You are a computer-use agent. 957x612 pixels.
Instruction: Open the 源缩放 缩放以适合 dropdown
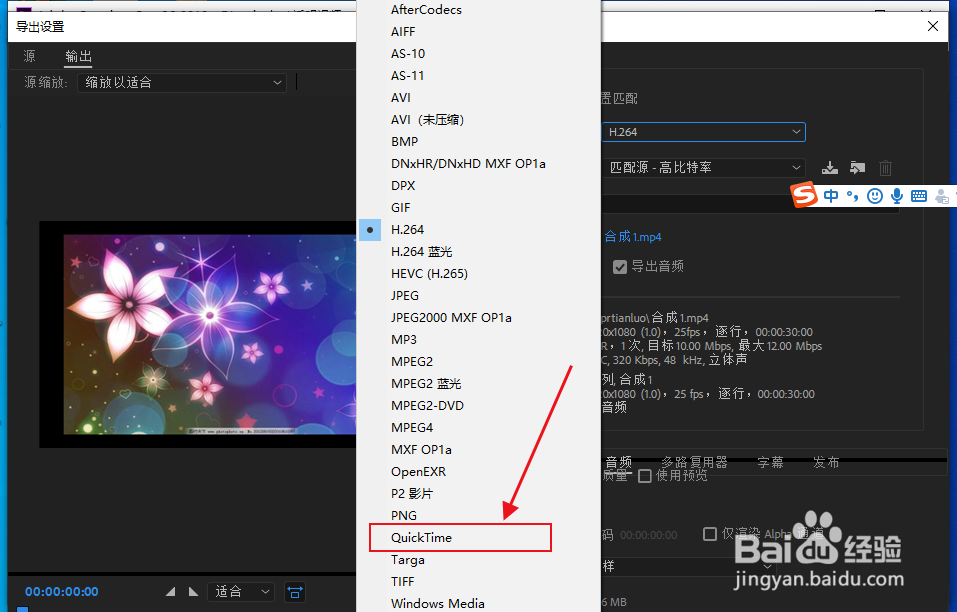coord(182,82)
